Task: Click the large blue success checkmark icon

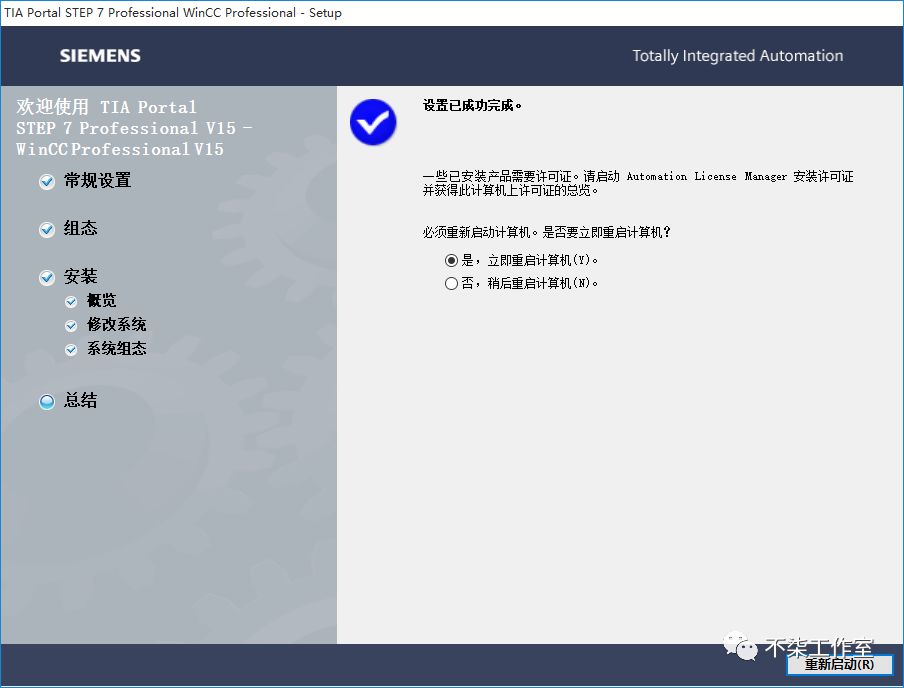Action: 373,122
